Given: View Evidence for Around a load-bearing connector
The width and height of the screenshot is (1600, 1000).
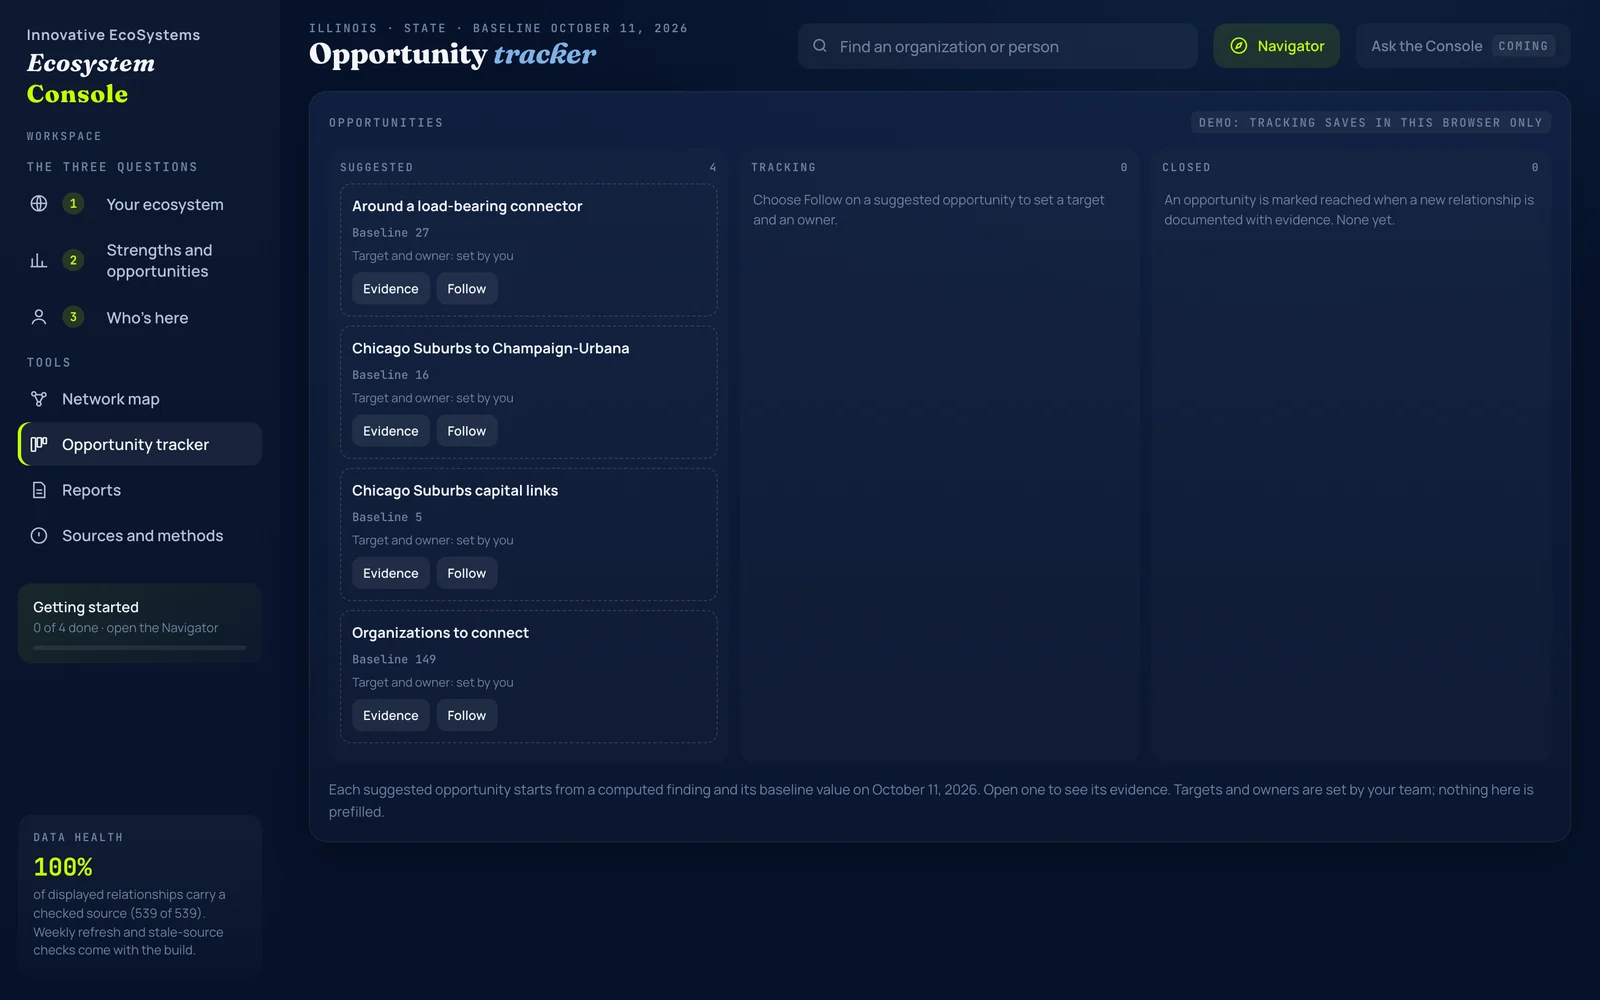Looking at the screenshot, I should coord(391,289).
